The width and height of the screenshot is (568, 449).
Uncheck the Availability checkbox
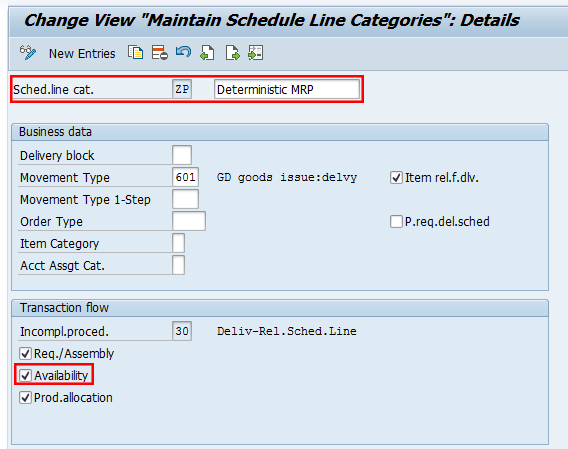click(25, 375)
